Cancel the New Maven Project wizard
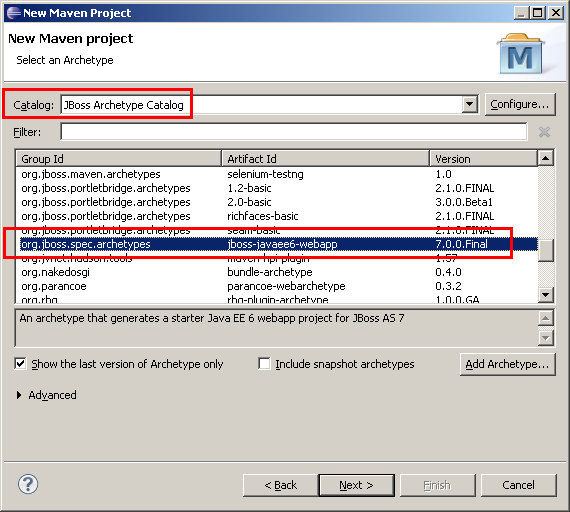 pos(518,485)
